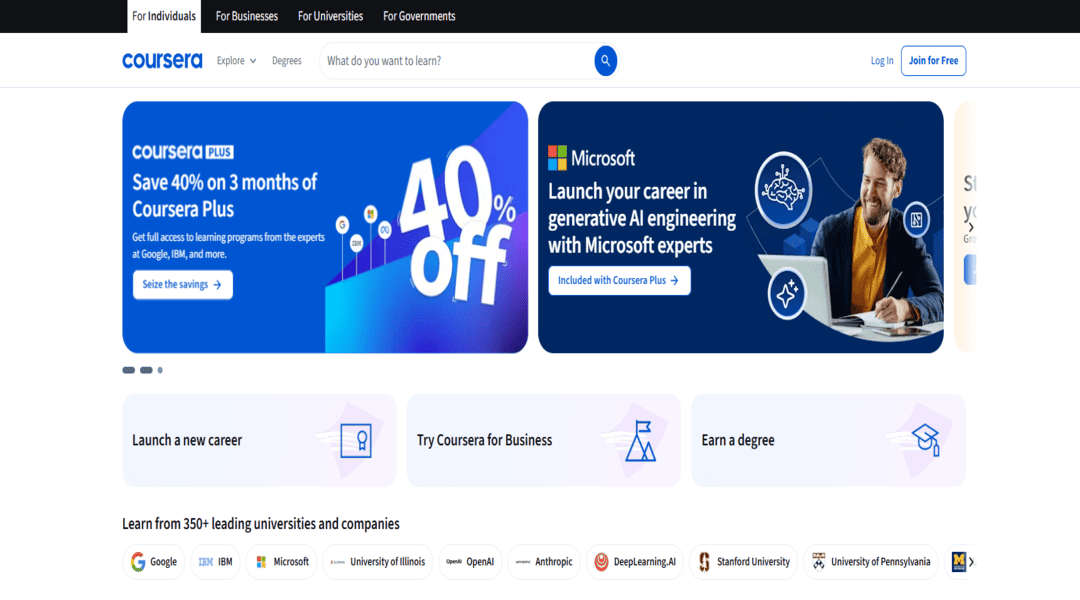Choose the Stanford University chip
The height and width of the screenshot is (600, 1080).
744,561
